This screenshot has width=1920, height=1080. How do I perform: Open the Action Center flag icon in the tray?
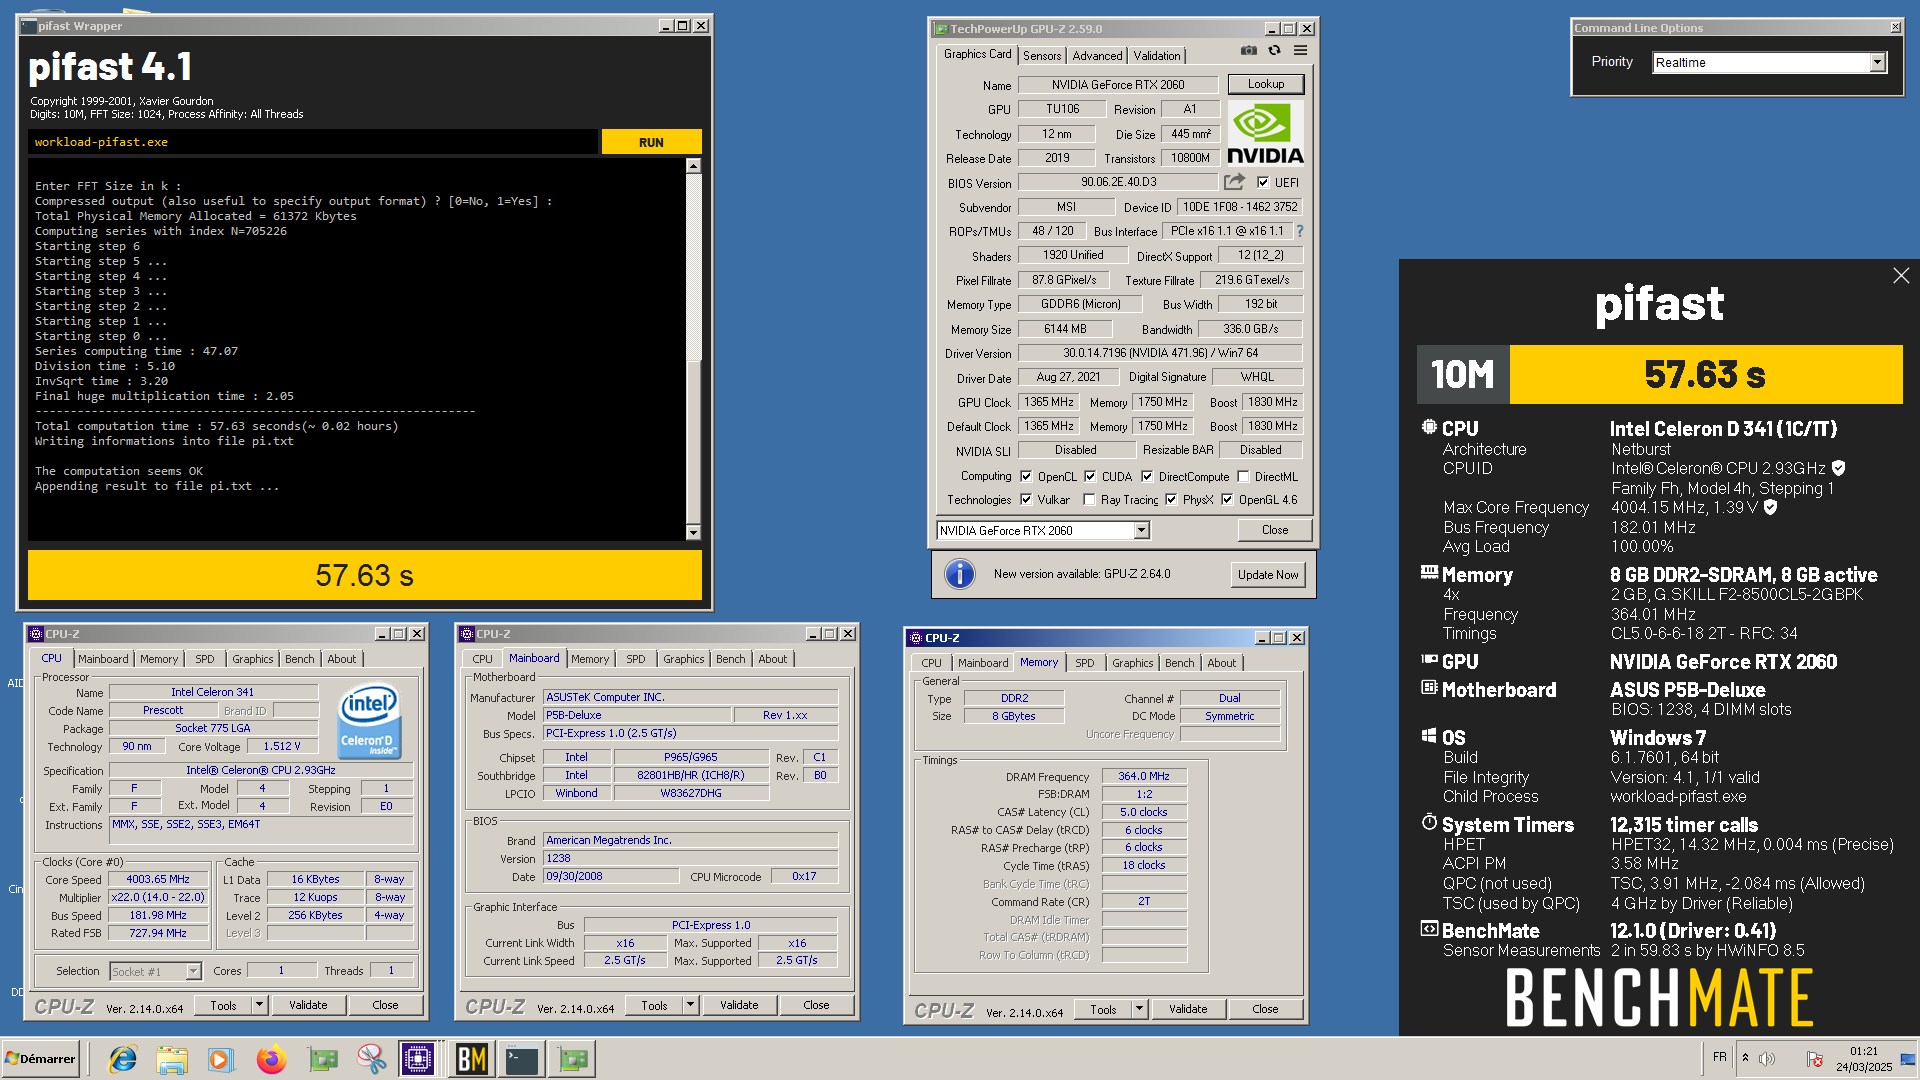(1815, 1058)
